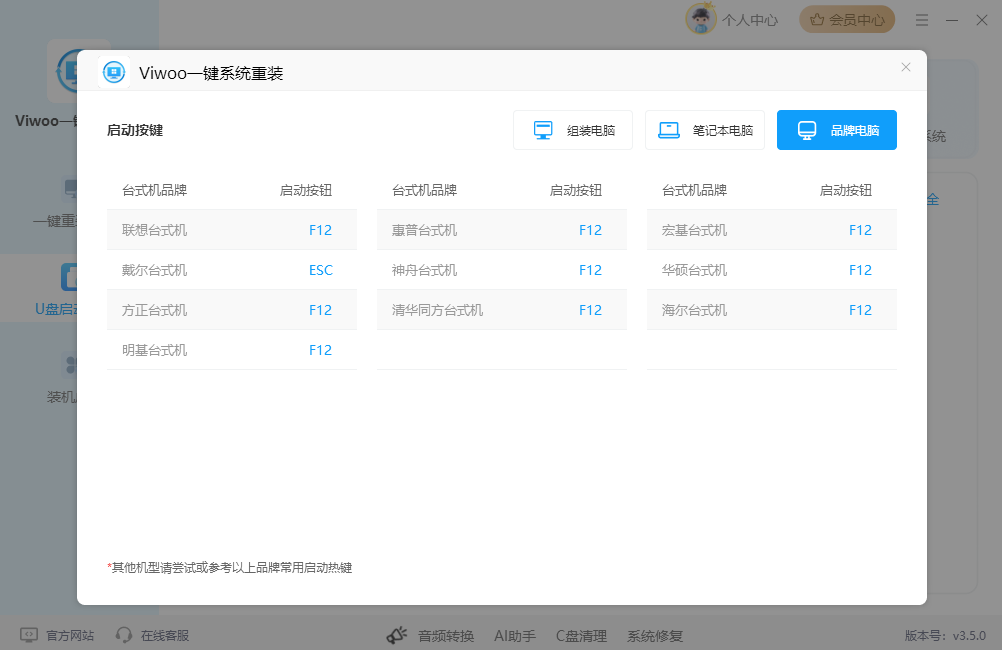Click the 其他机型 footnote text

229,568
